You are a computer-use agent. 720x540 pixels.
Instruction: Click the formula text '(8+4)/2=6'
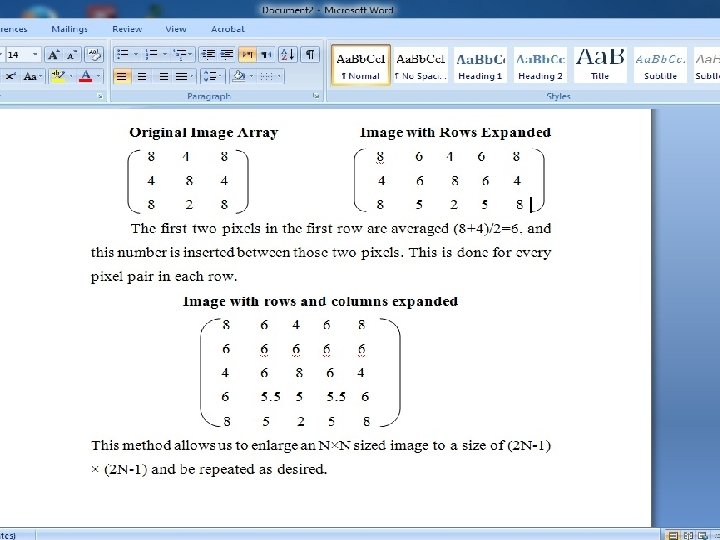[487, 229]
